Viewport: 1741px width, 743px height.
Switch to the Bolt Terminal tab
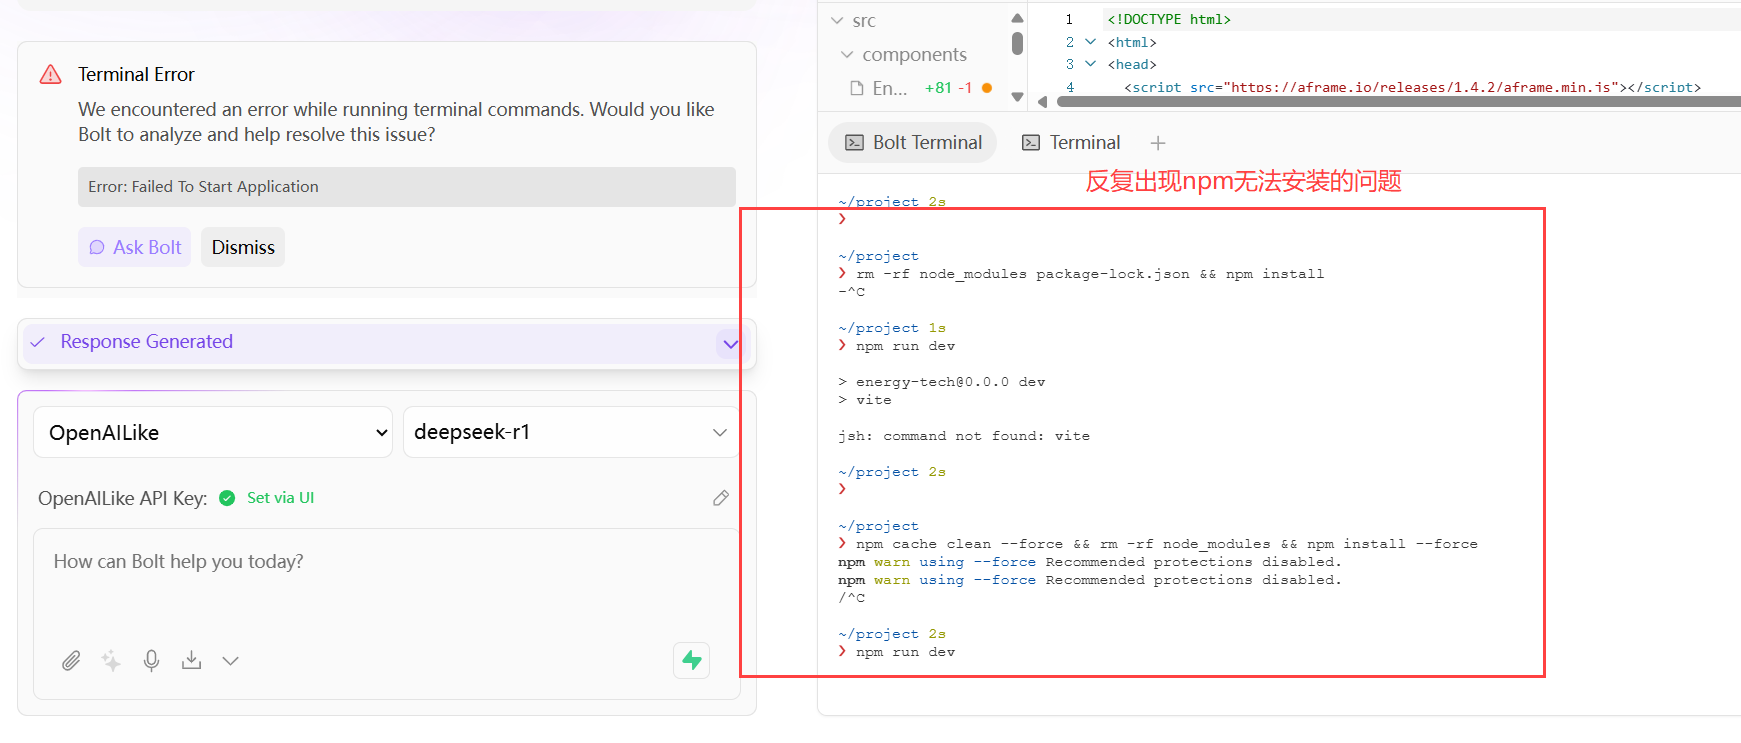pos(913,143)
